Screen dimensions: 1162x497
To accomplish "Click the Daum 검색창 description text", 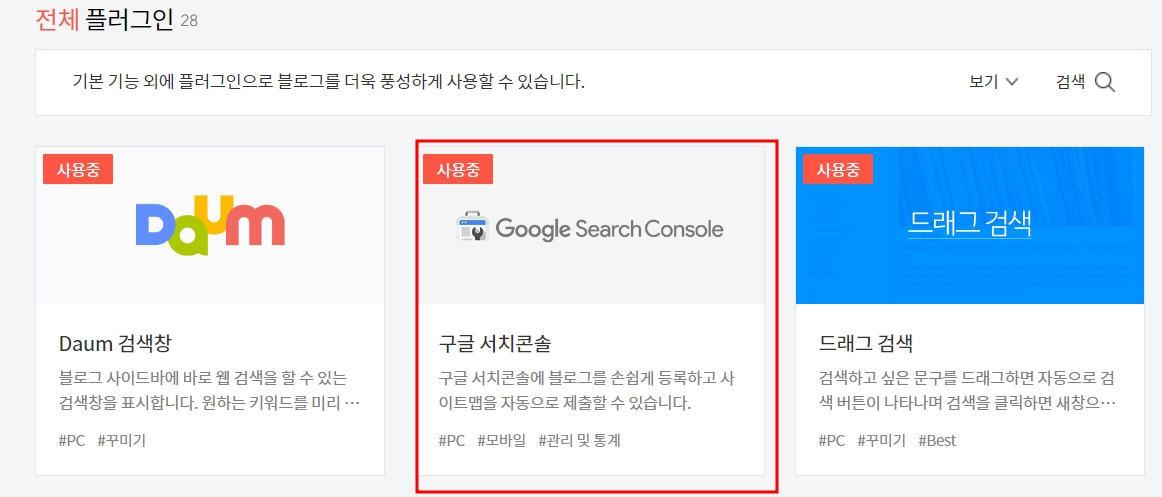I will click(209, 391).
